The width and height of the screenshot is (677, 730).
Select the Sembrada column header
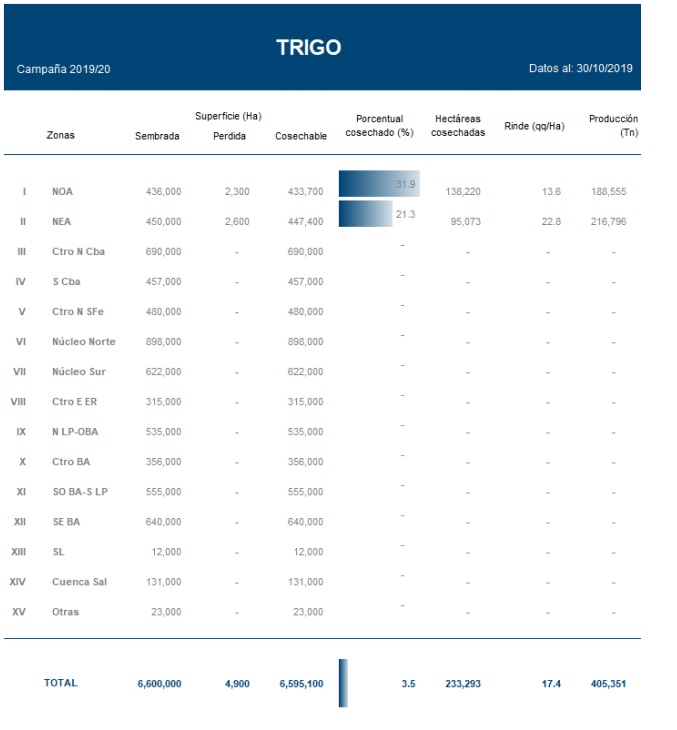(157, 136)
